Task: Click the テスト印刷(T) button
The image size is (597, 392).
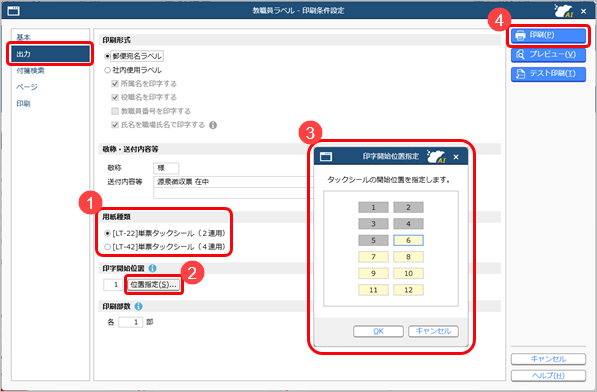Action: (x=548, y=74)
